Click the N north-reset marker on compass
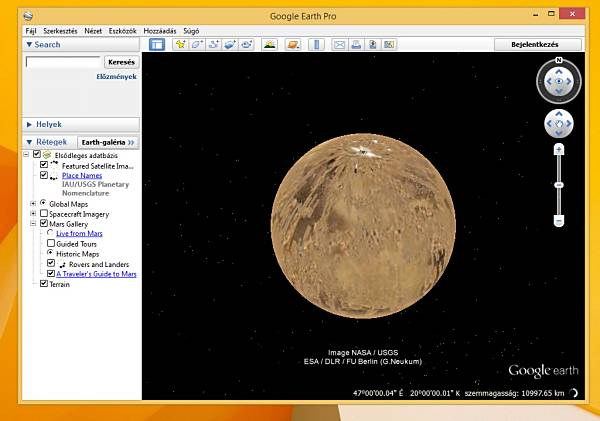This screenshot has height=421, width=600. tap(559, 60)
